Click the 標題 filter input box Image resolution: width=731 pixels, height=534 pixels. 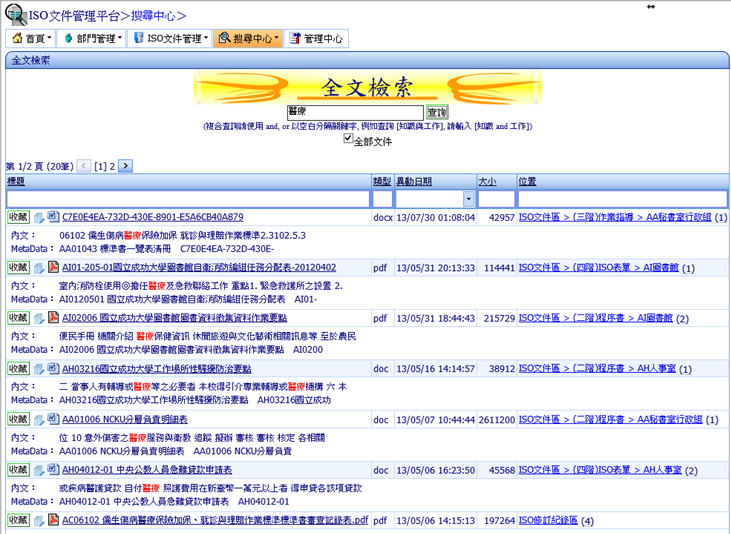[188, 199]
